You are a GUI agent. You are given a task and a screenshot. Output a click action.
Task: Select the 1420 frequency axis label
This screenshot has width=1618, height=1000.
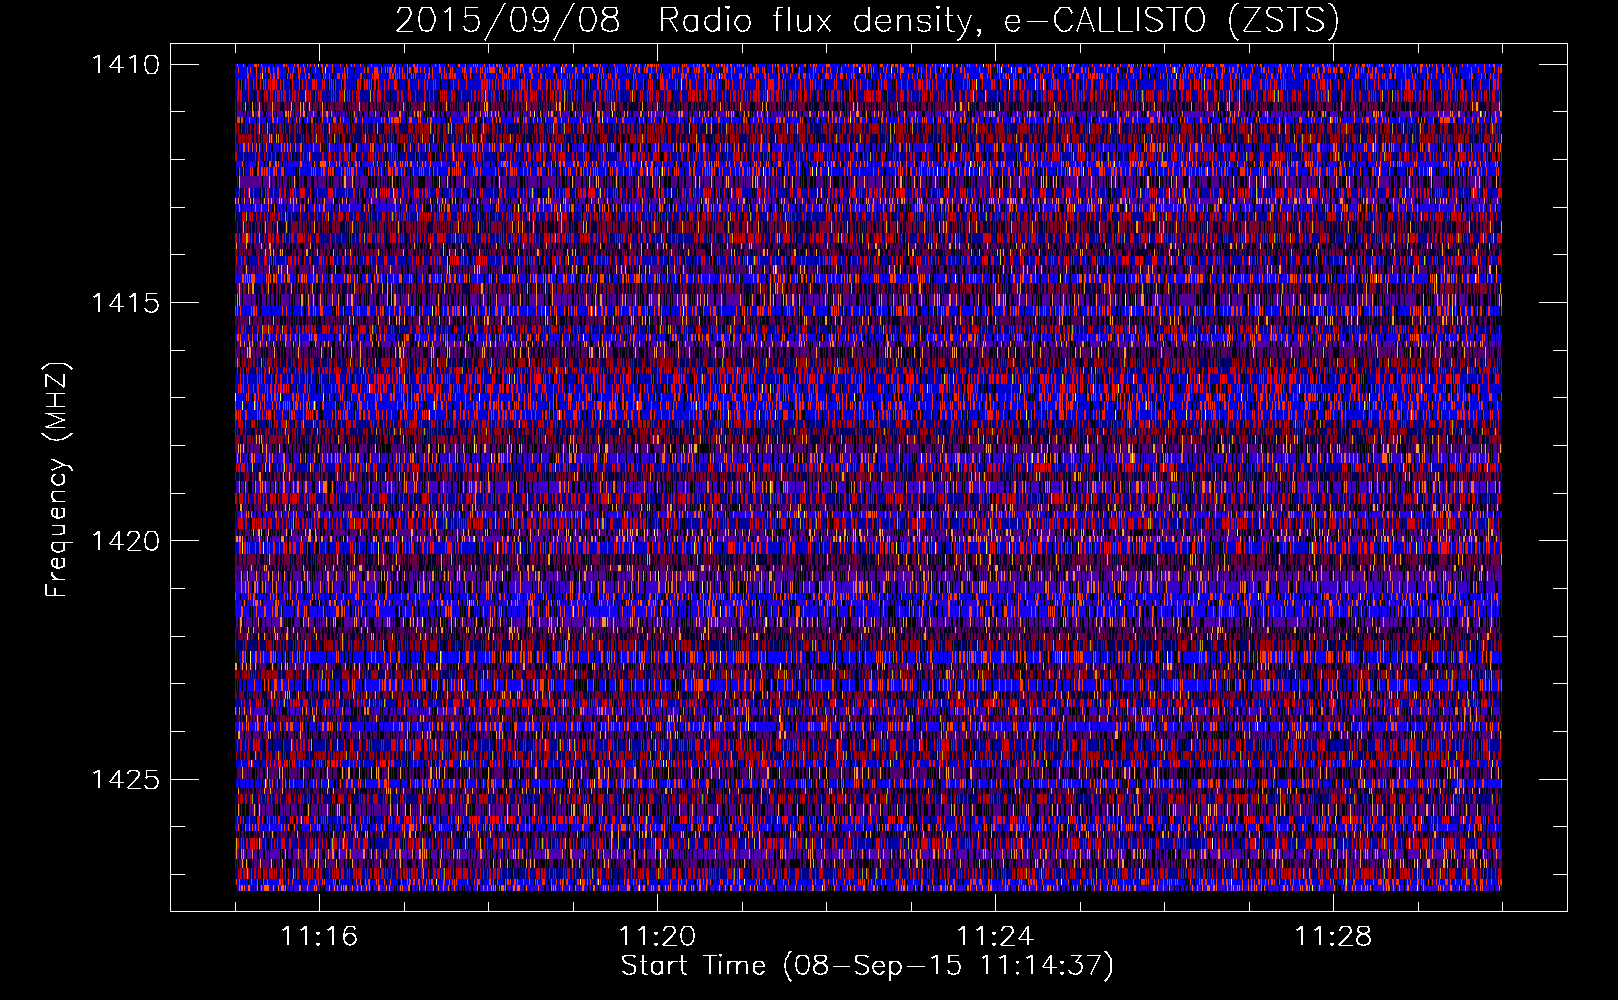pyautogui.click(x=125, y=541)
